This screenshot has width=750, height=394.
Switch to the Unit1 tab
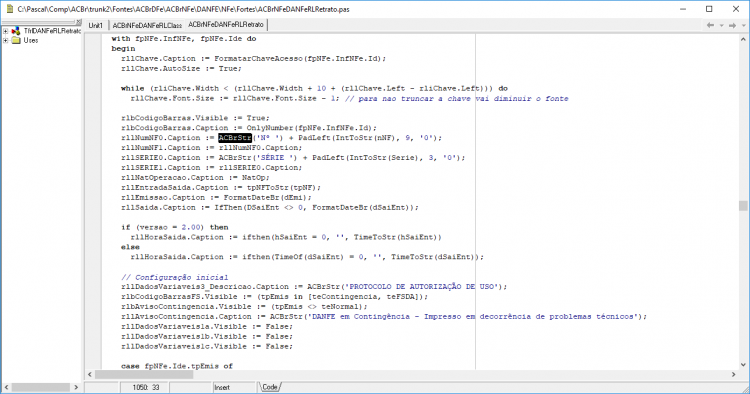(96, 25)
